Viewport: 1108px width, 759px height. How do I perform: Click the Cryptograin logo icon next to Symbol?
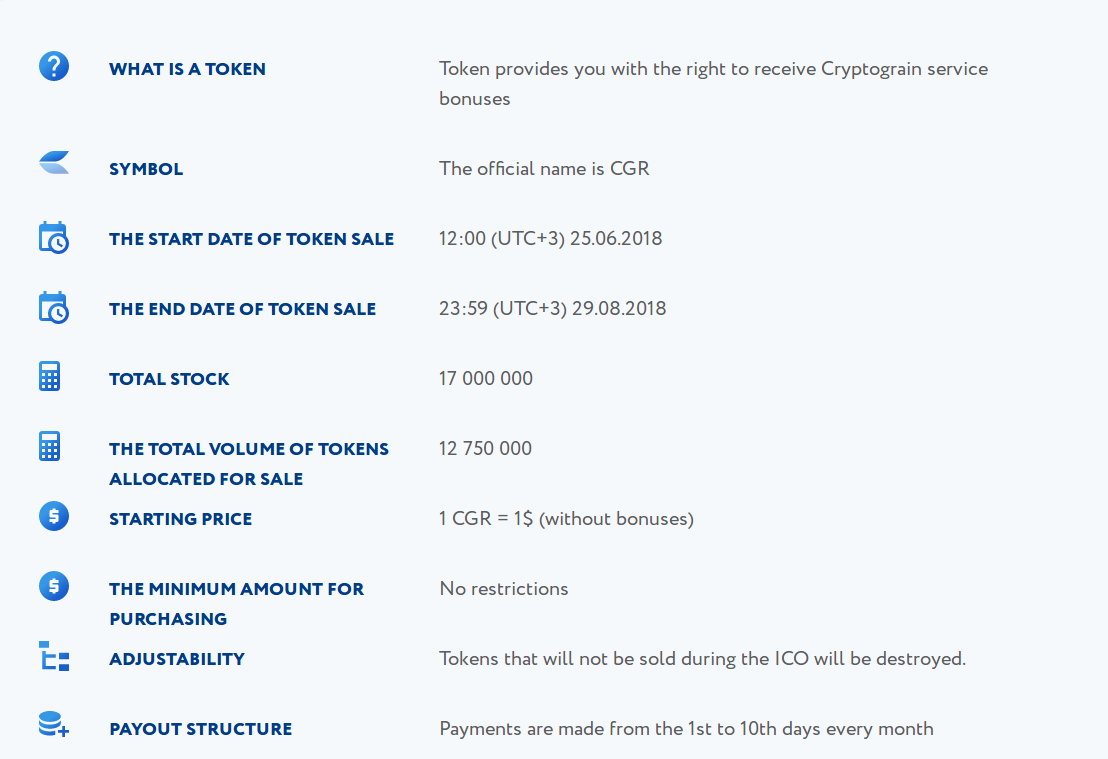coord(54,163)
